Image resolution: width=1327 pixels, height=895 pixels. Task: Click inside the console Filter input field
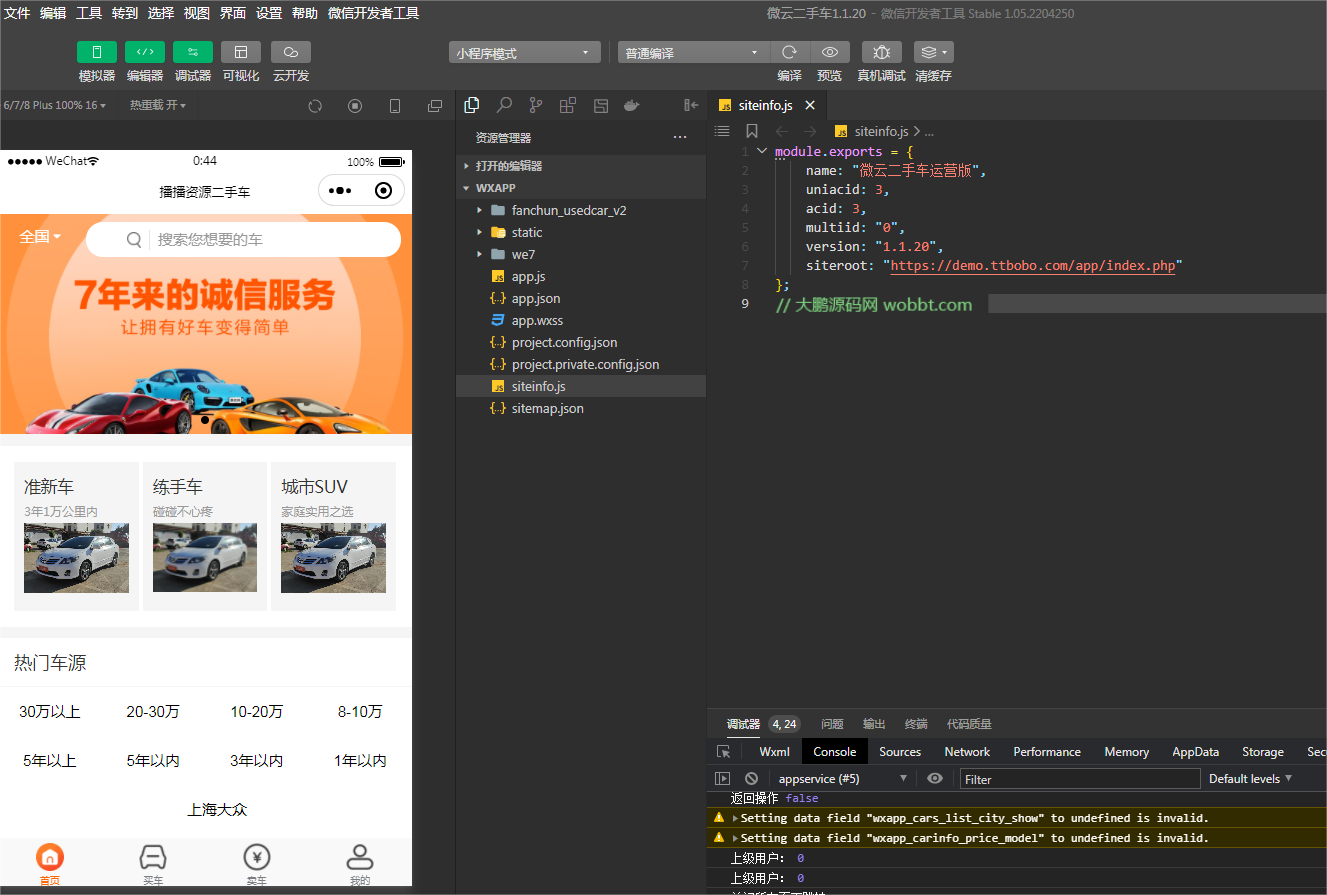click(1080, 778)
